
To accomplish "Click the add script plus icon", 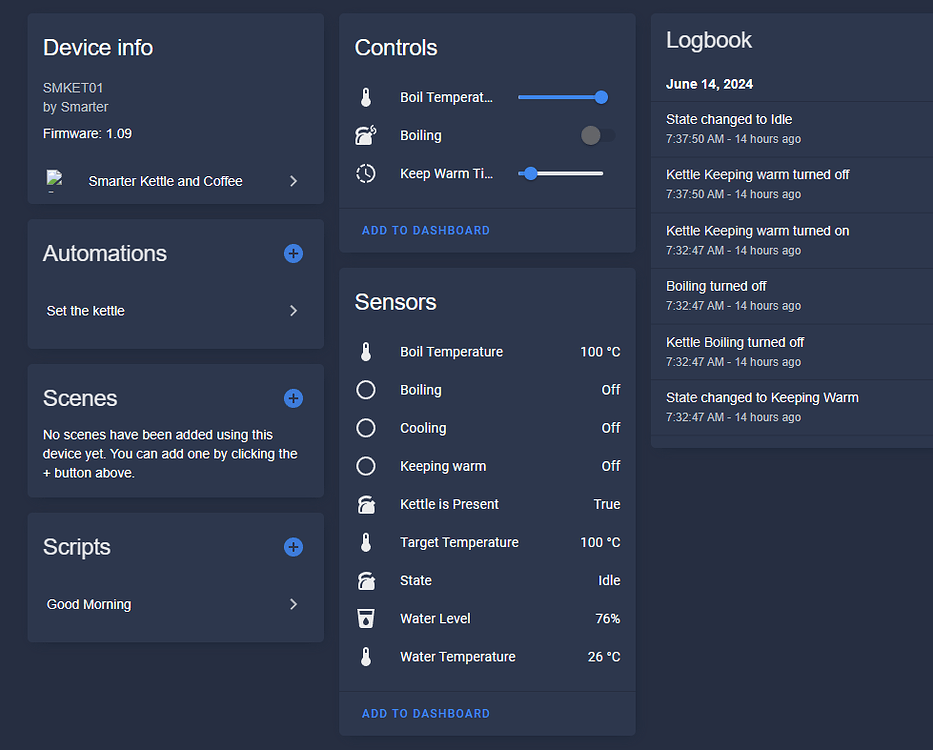I will [293, 547].
